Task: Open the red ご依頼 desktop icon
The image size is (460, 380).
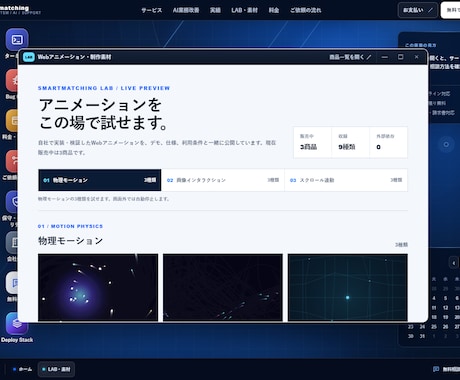Action: click(13, 161)
